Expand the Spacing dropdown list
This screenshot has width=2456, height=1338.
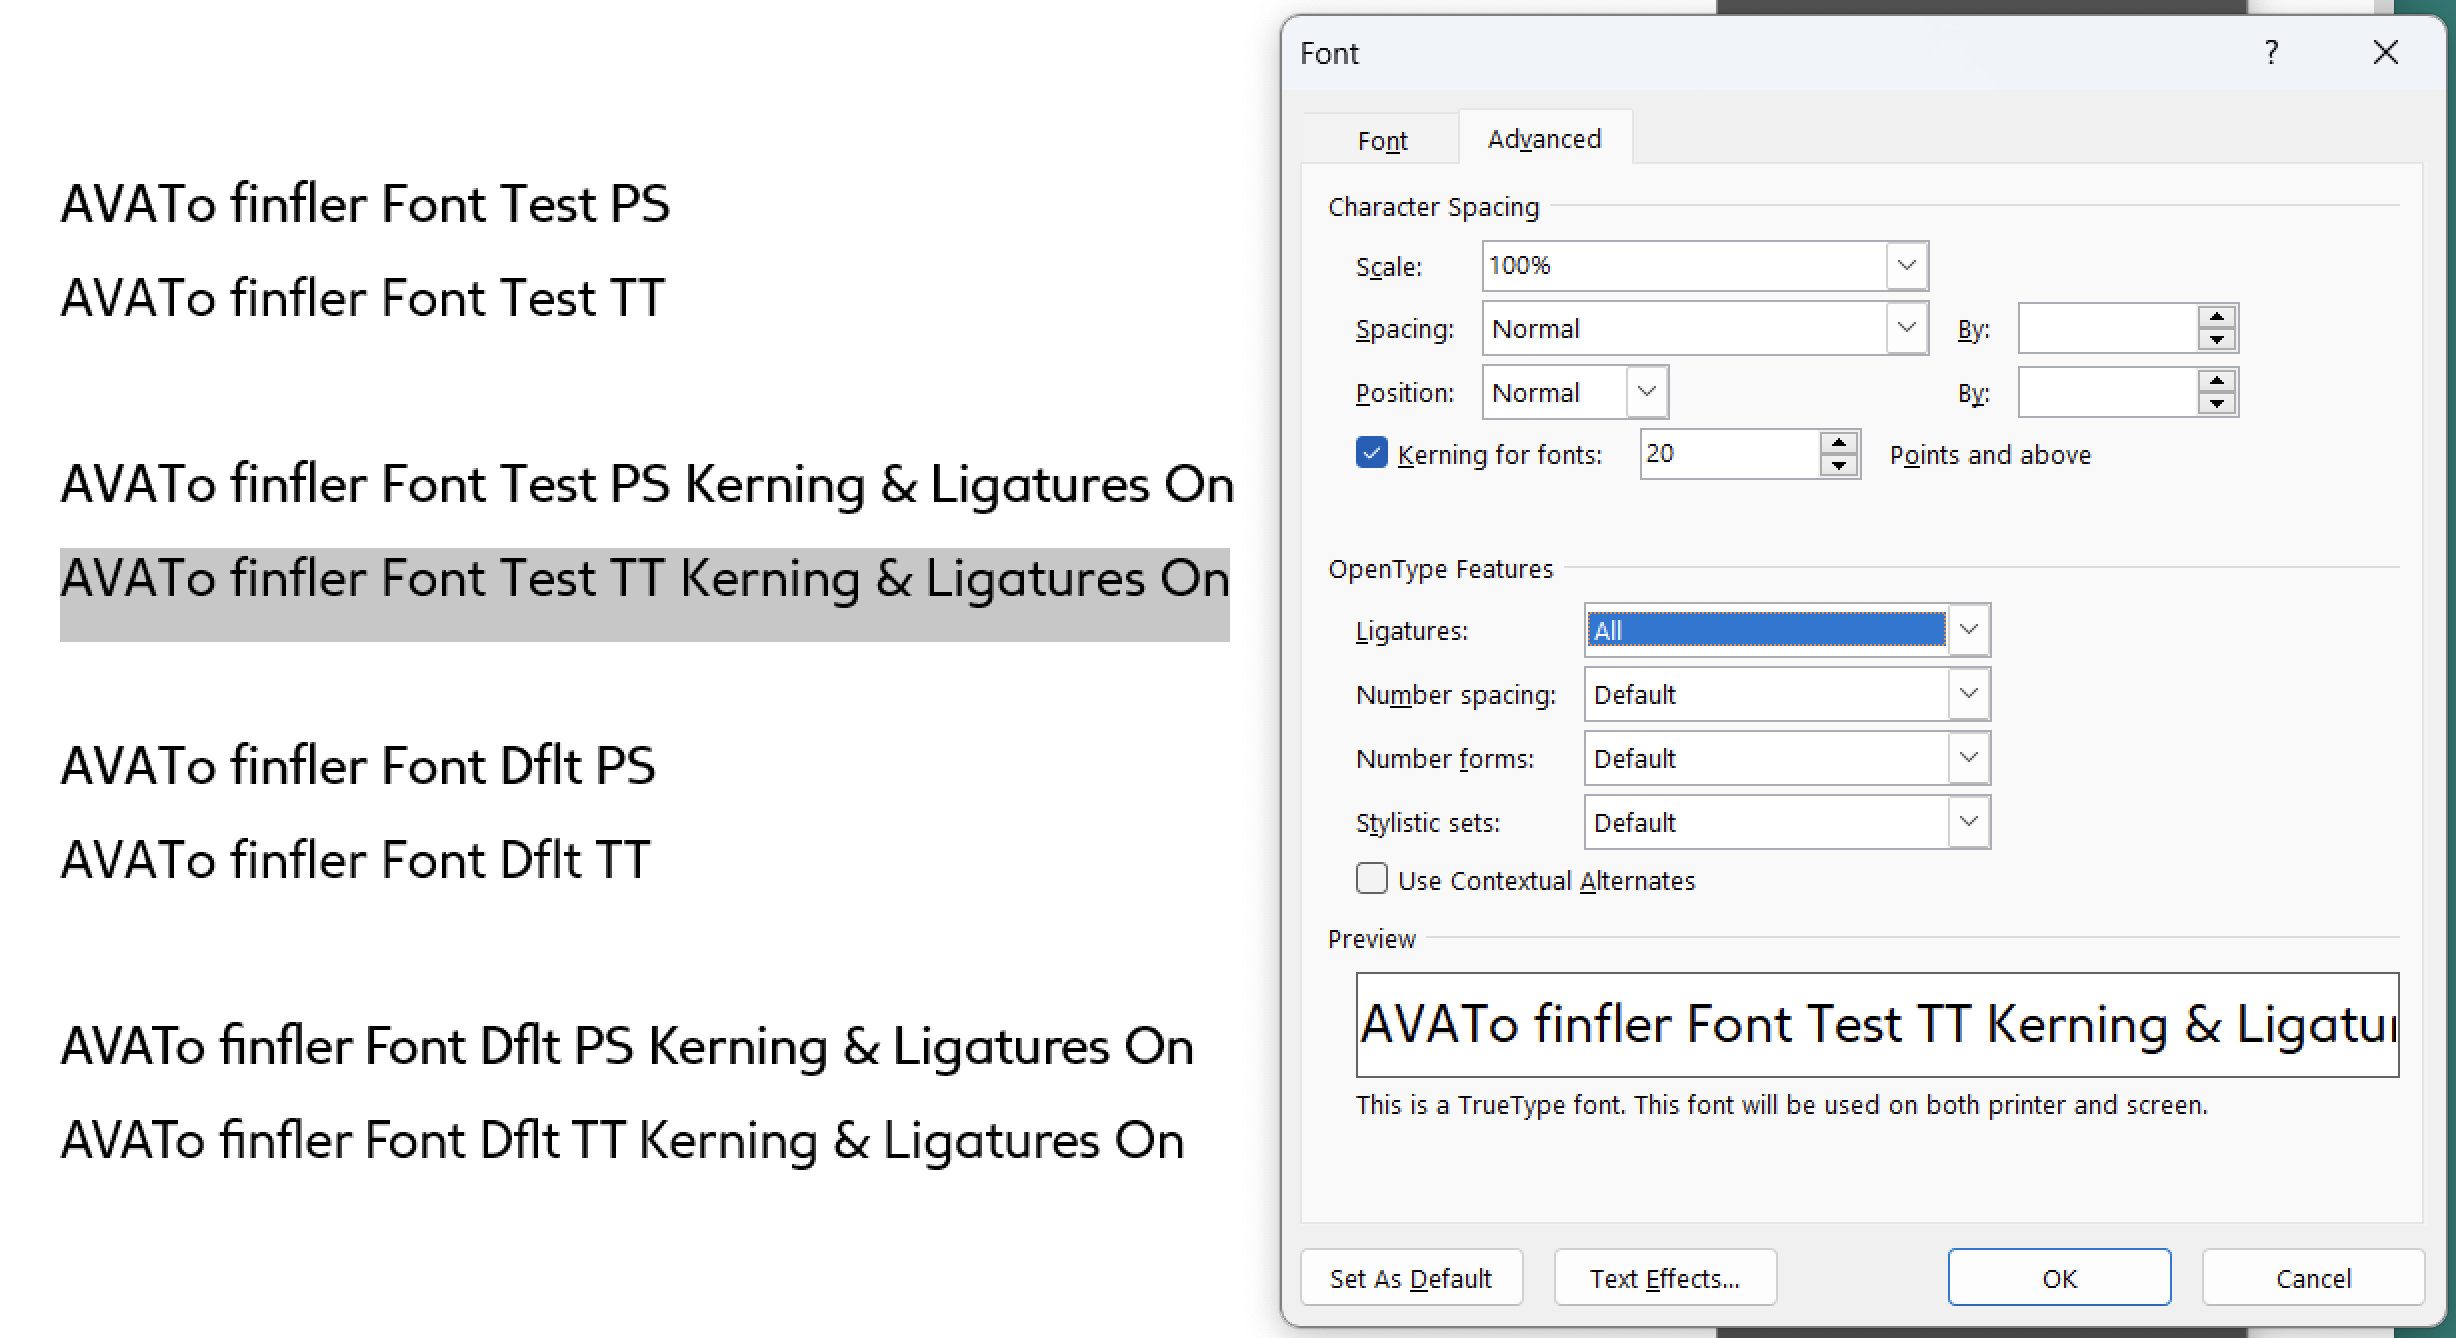[1906, 328]
